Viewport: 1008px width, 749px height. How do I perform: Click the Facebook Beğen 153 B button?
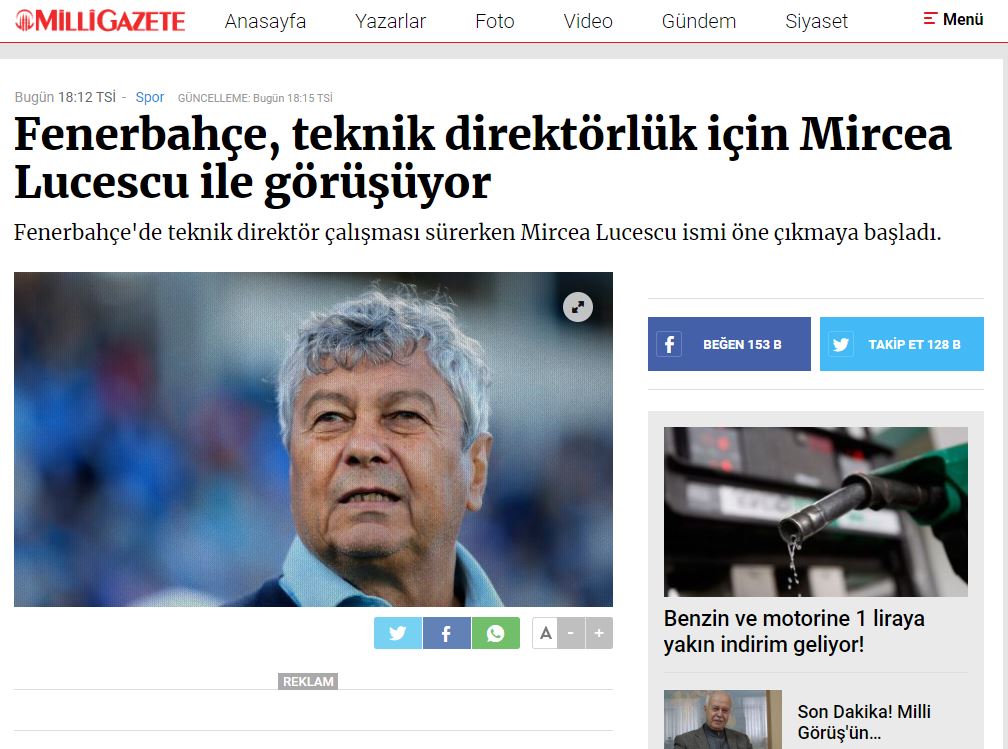pos(729,344)
